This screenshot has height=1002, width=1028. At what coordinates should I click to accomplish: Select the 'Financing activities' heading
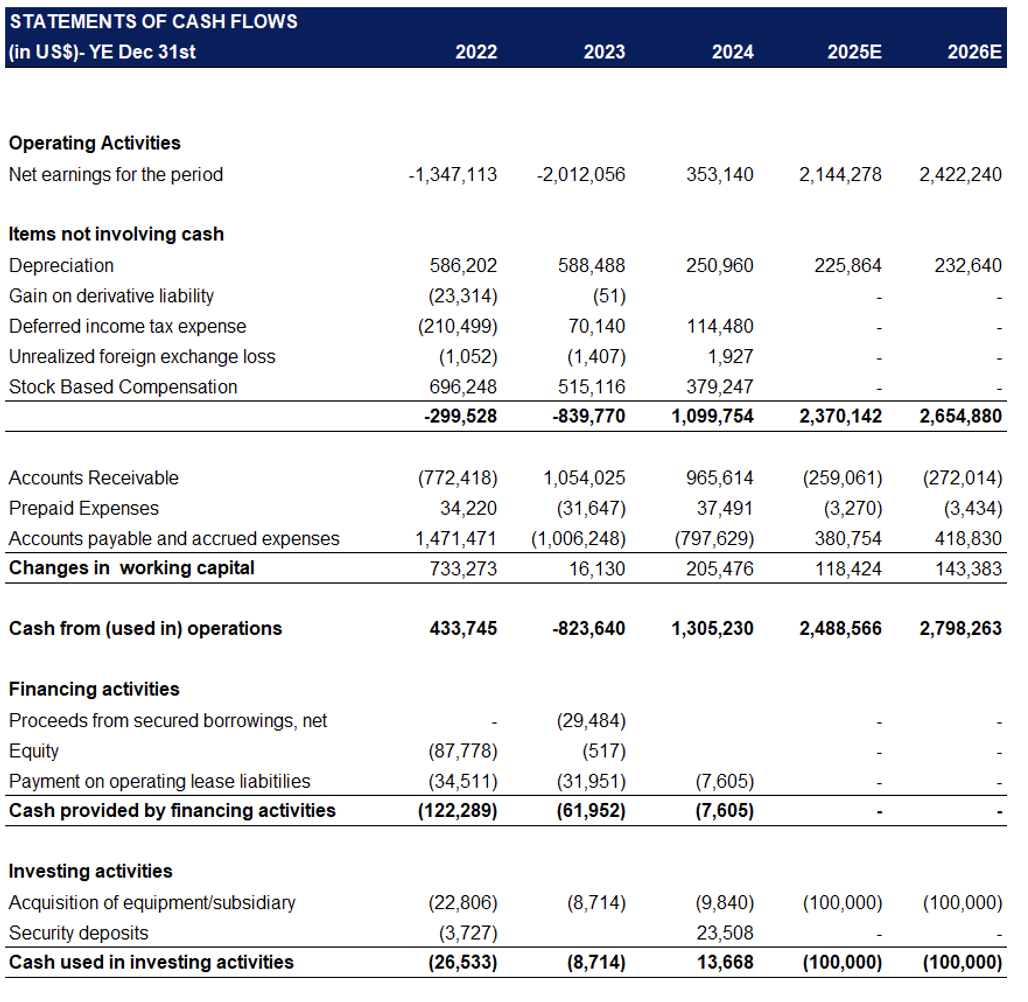[x=94, y=690]
